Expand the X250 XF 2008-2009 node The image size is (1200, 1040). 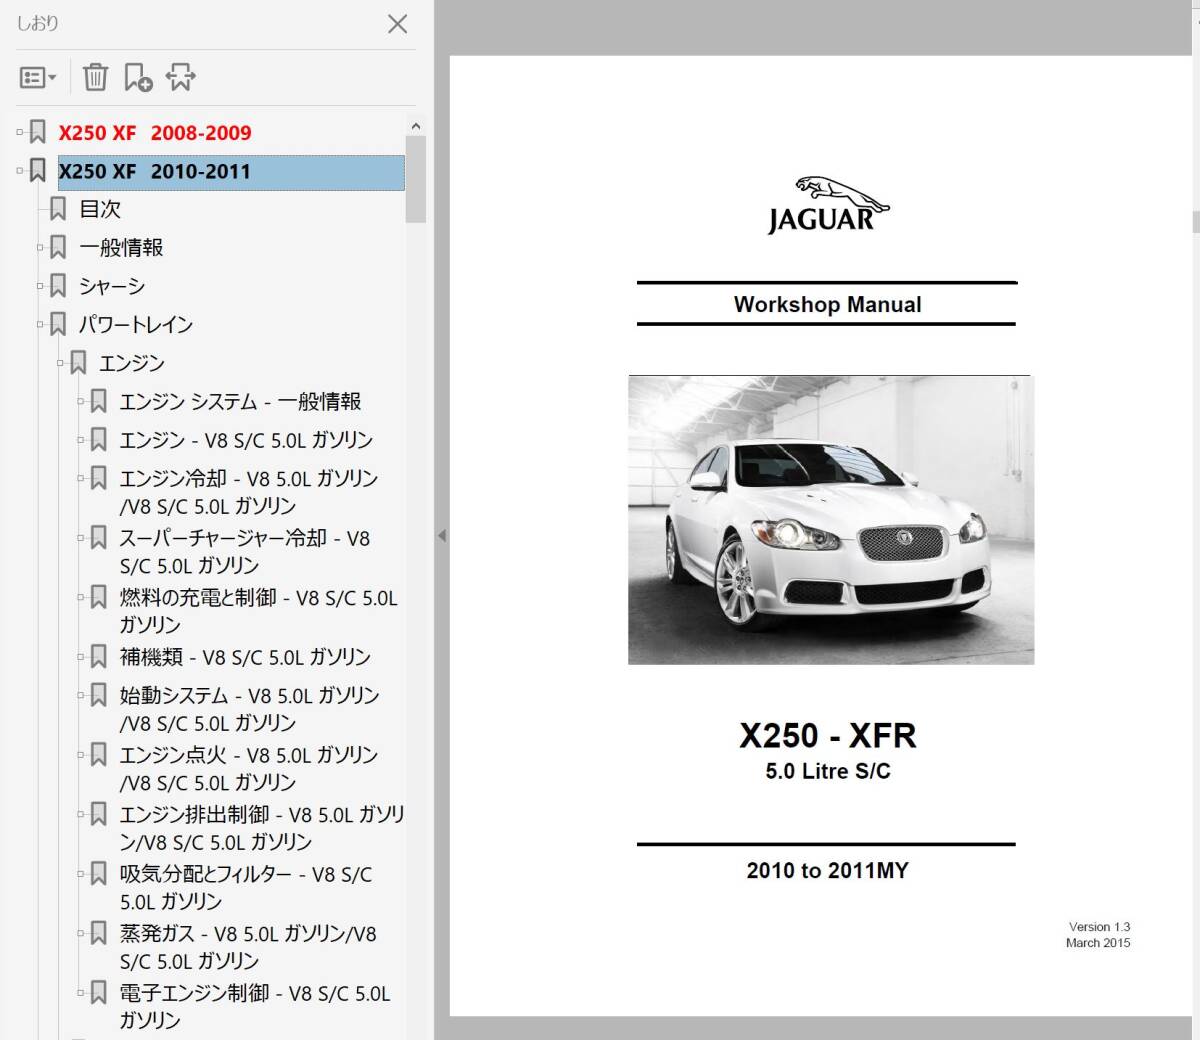pyautogui.click(x=19, y=132)
